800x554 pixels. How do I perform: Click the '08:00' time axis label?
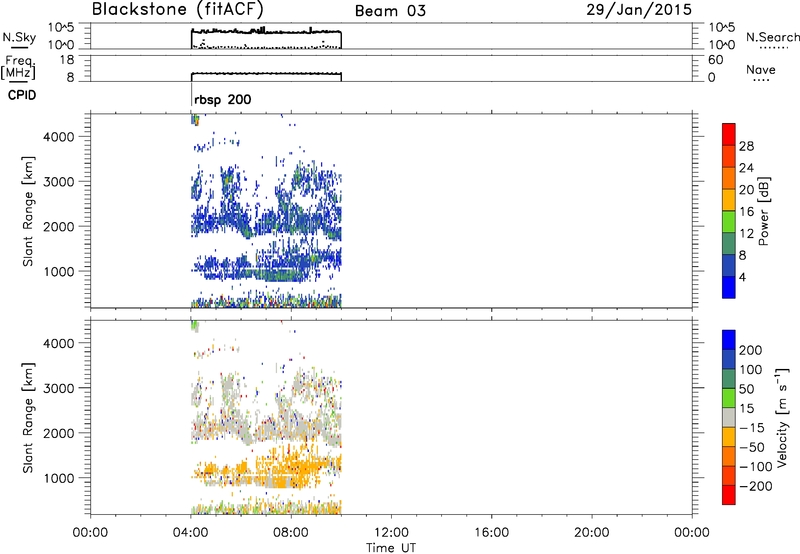click(291, 533)
